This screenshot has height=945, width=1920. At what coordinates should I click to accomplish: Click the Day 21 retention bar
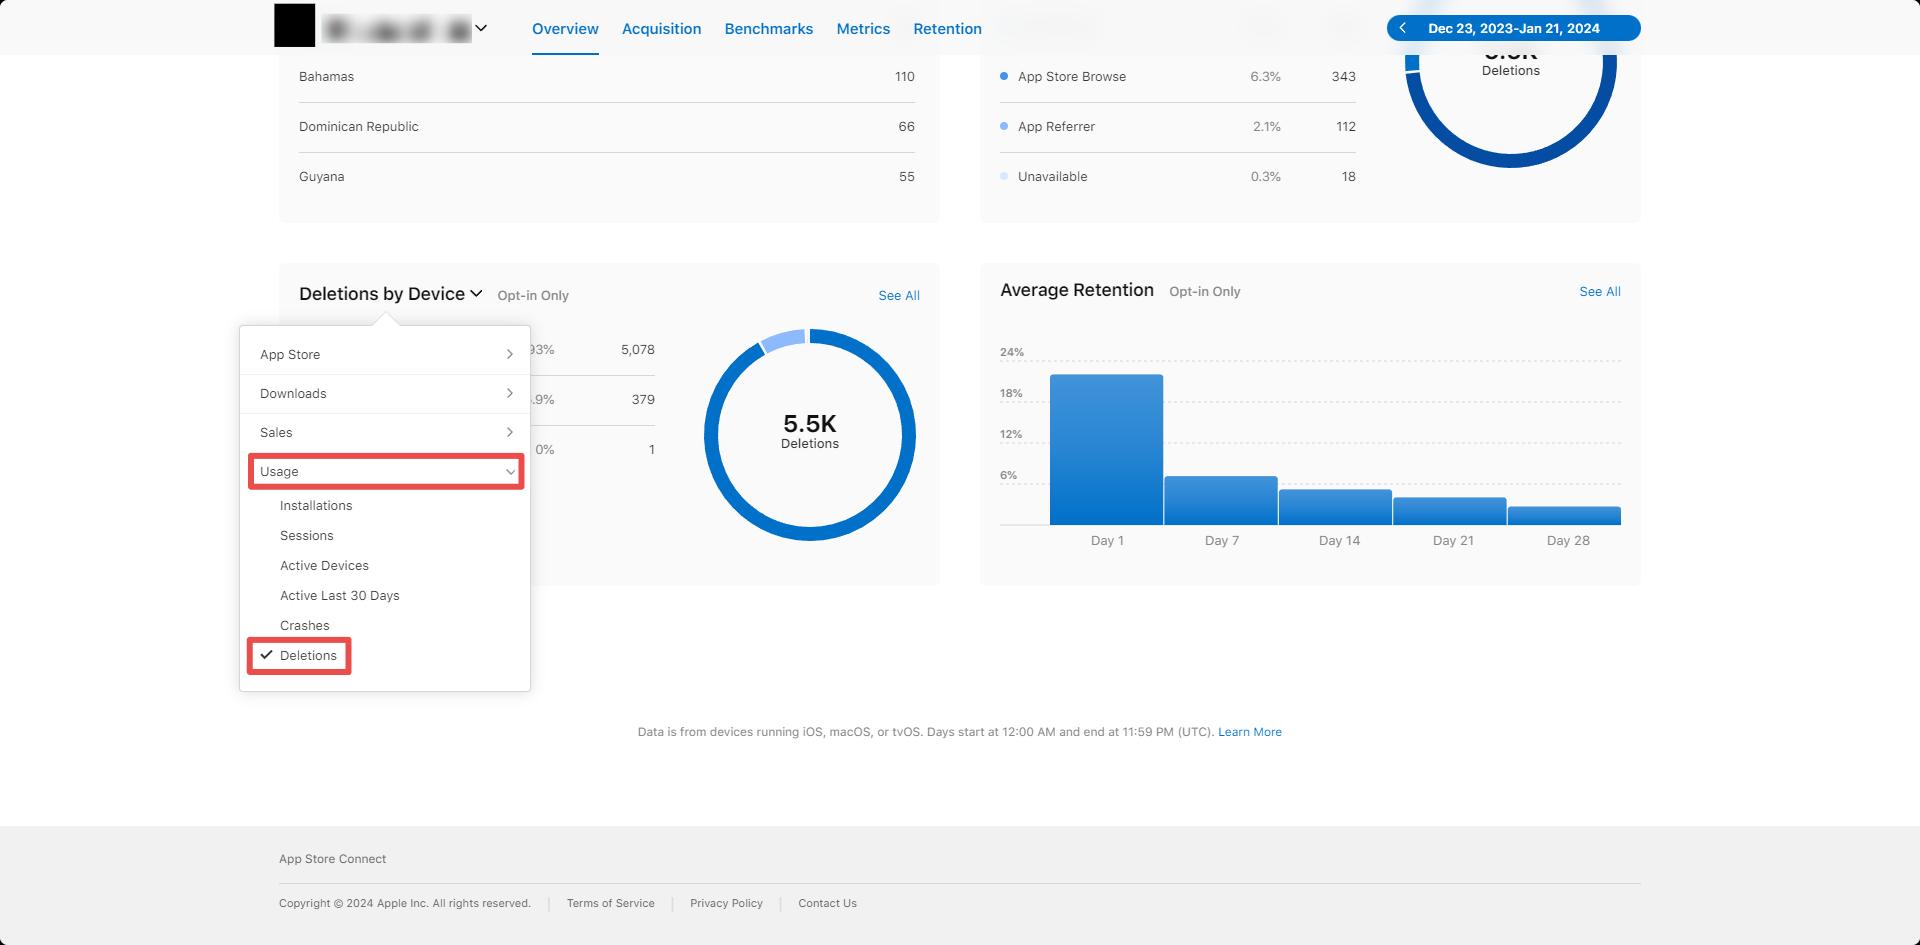1450,511
